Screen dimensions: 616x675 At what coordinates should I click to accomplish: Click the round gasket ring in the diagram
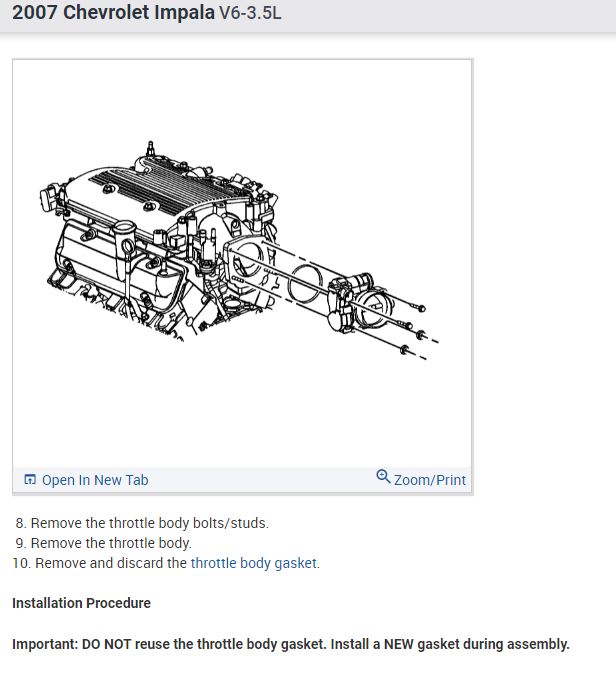pyautogui.click(x=304, y=283)
